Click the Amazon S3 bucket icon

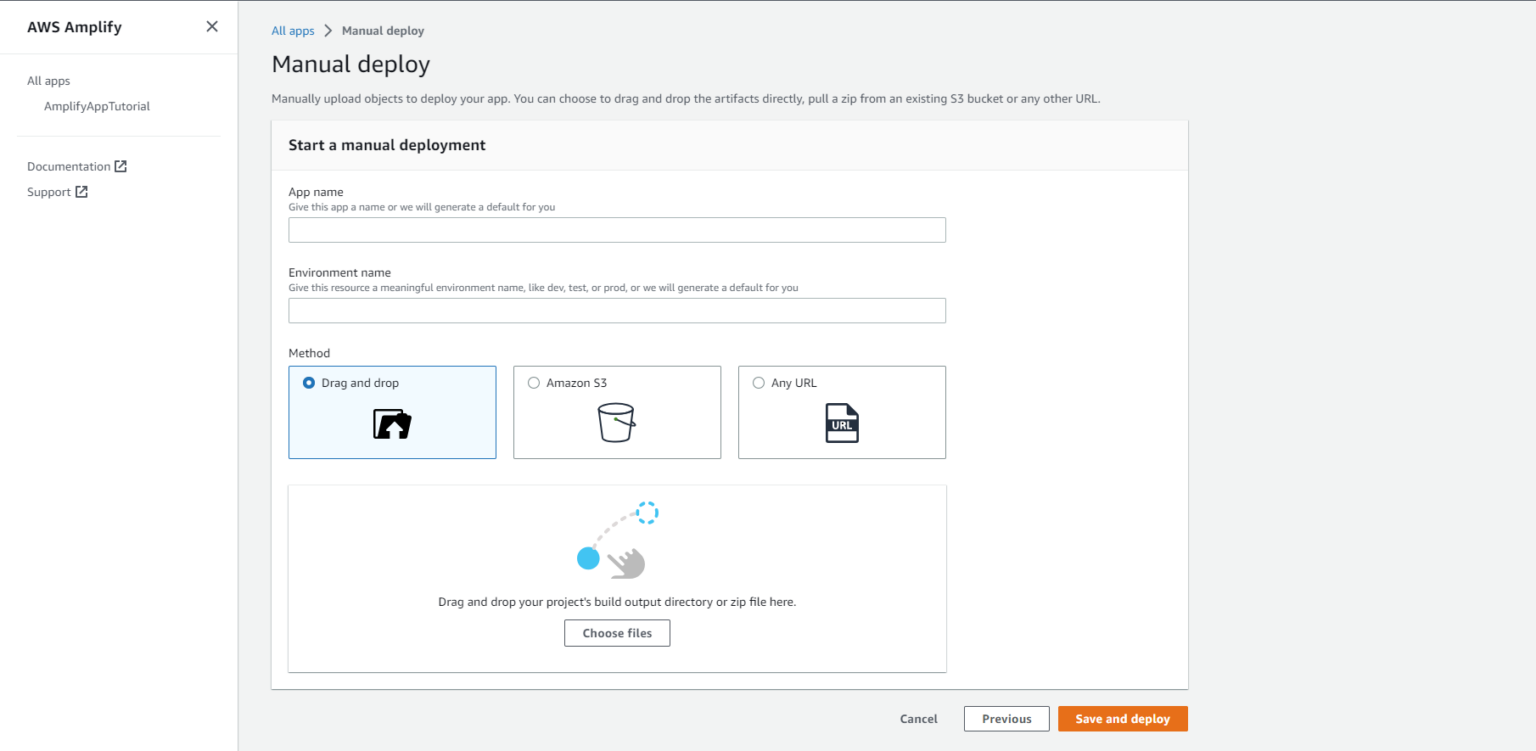(617, 423)
